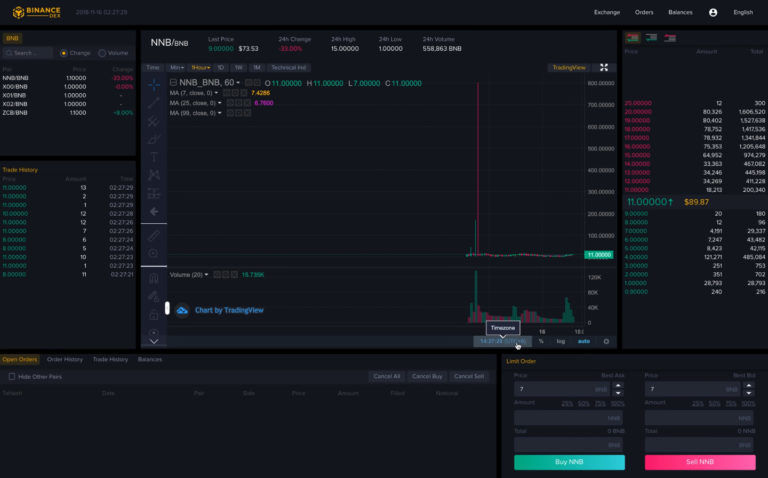
Task: Switch to bottom Trade History tab
Action: (110, 359)
